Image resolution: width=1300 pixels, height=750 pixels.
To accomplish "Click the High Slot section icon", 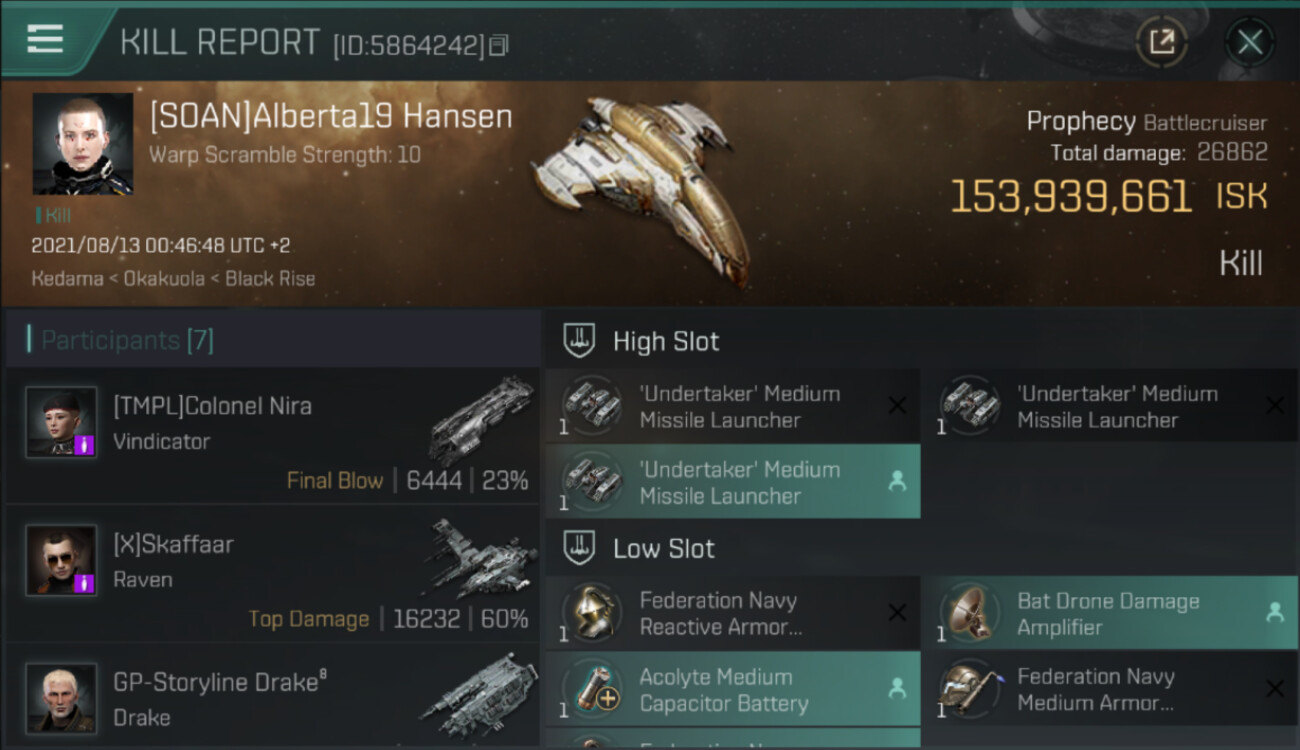I will [580, 340].
